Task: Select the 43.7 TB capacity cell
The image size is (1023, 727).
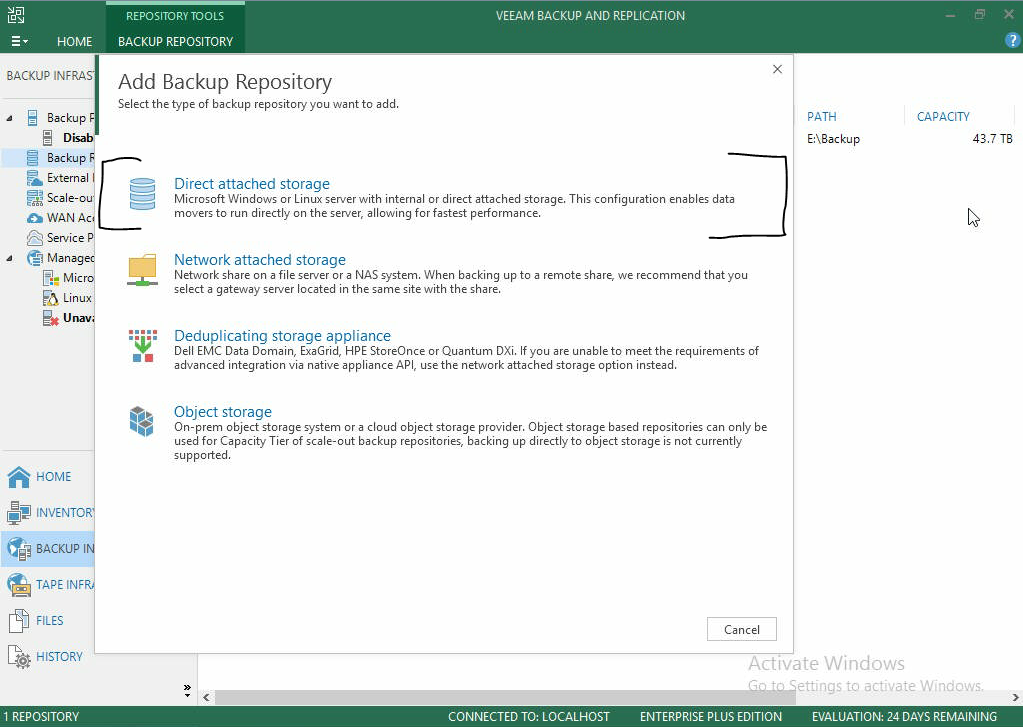Action: pyautogui.click(x=992, y=139)
